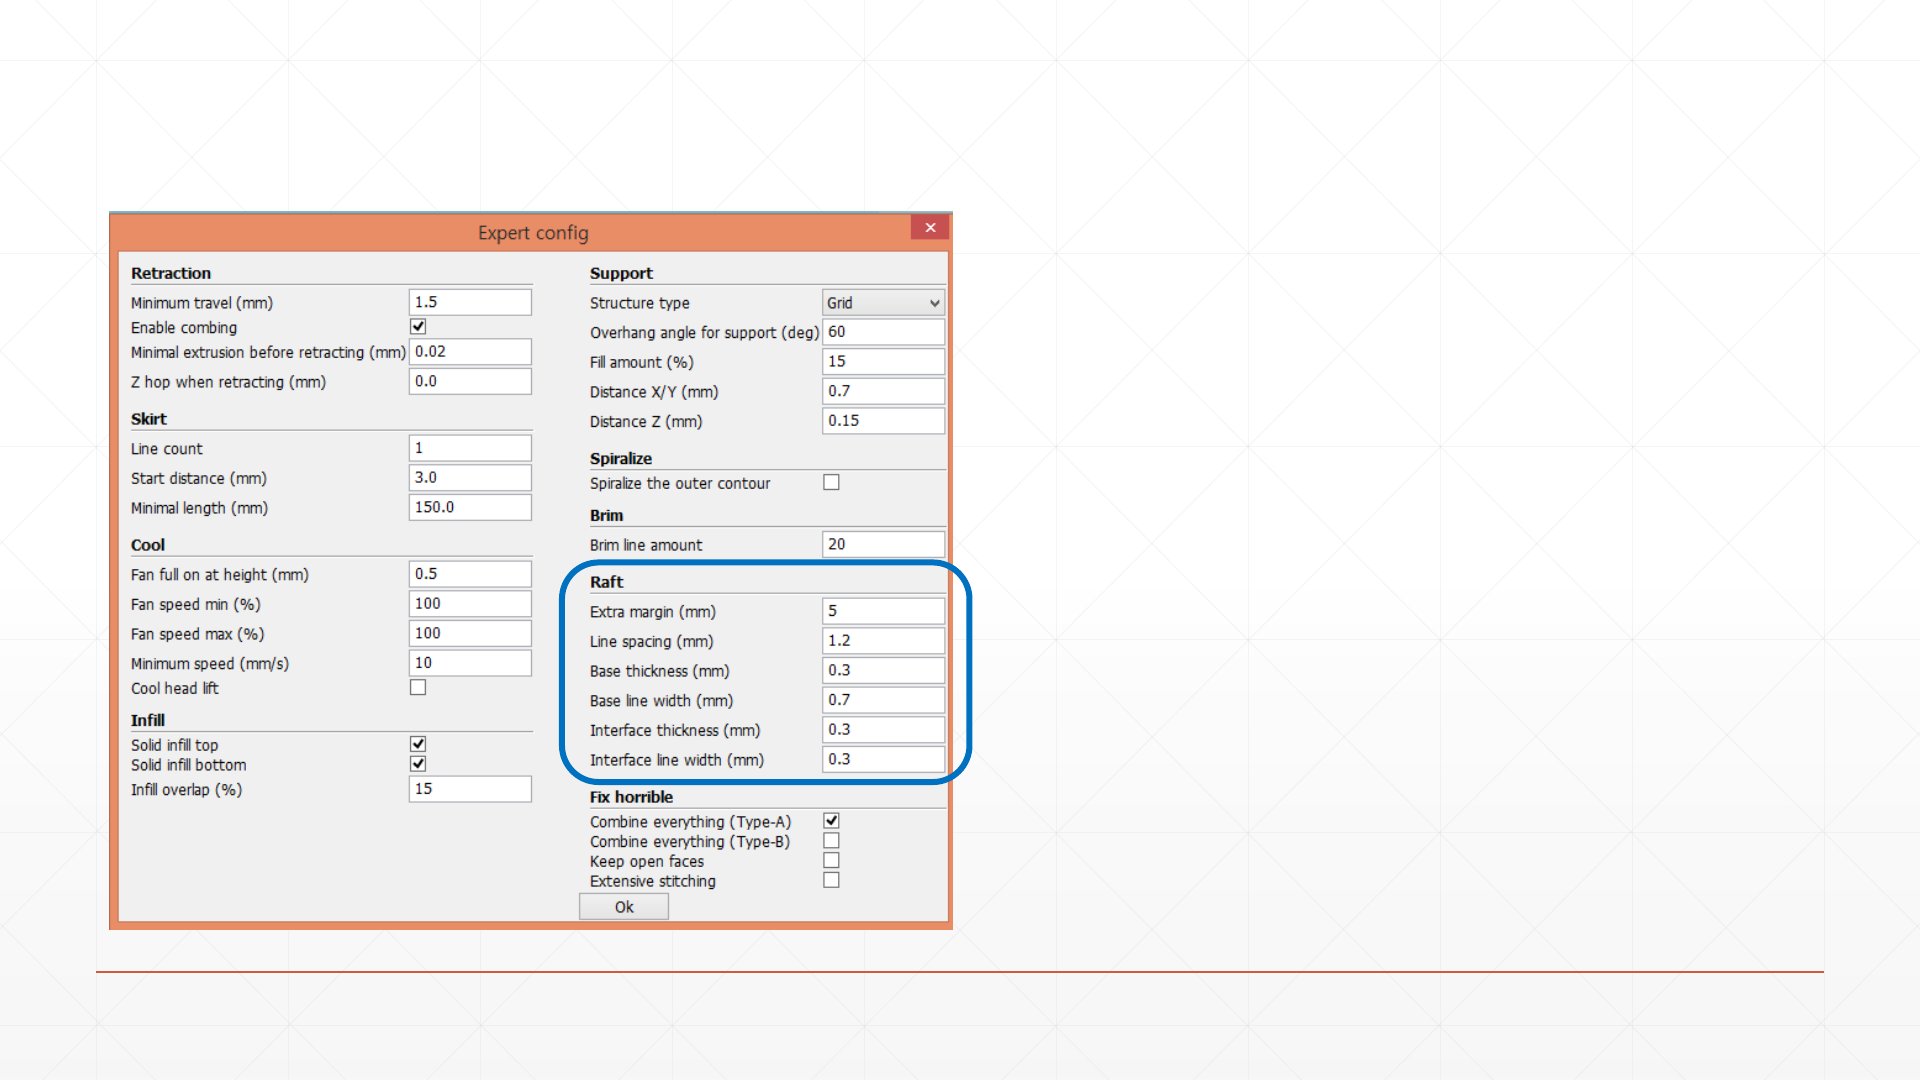The height and width of the screenshot is (1080, 1920).
Task: Edit the Z hop when retracting value
Action: (469, 381)
